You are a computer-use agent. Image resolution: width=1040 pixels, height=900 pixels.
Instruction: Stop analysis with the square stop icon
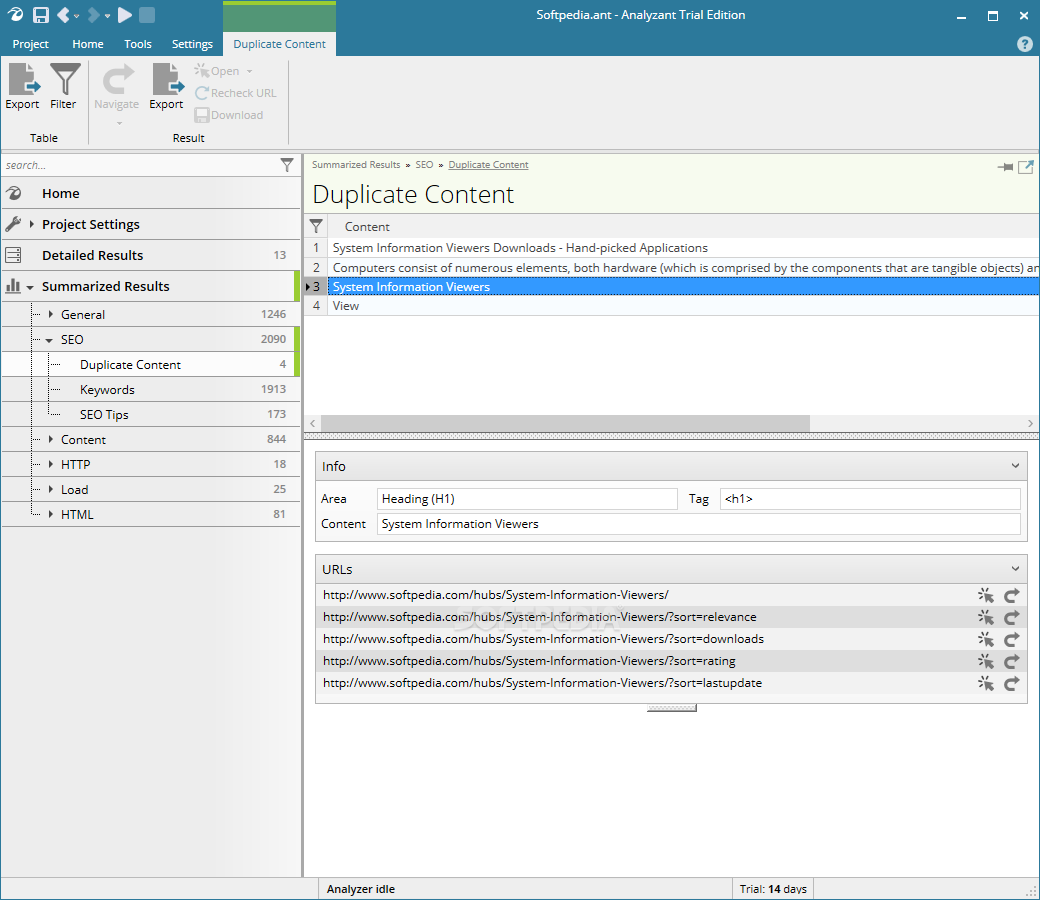(147, 15)
